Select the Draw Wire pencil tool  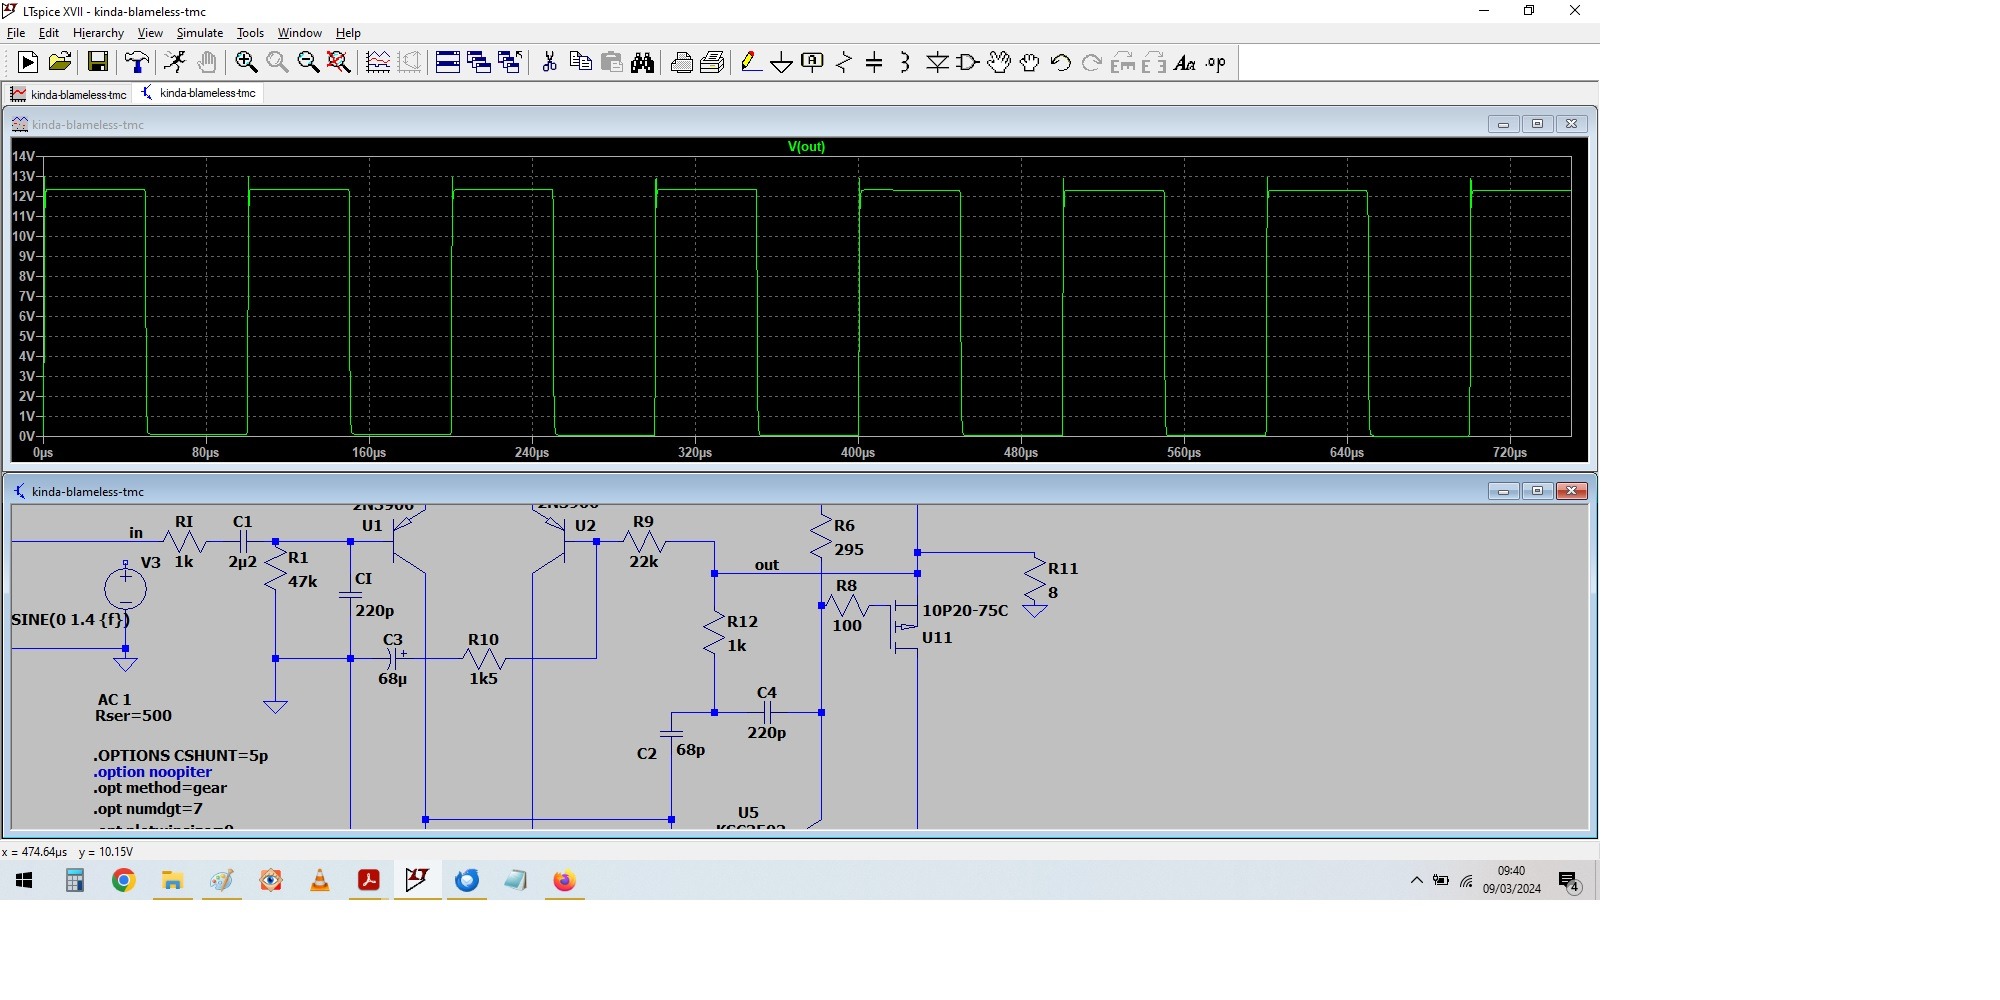(751, 63)
